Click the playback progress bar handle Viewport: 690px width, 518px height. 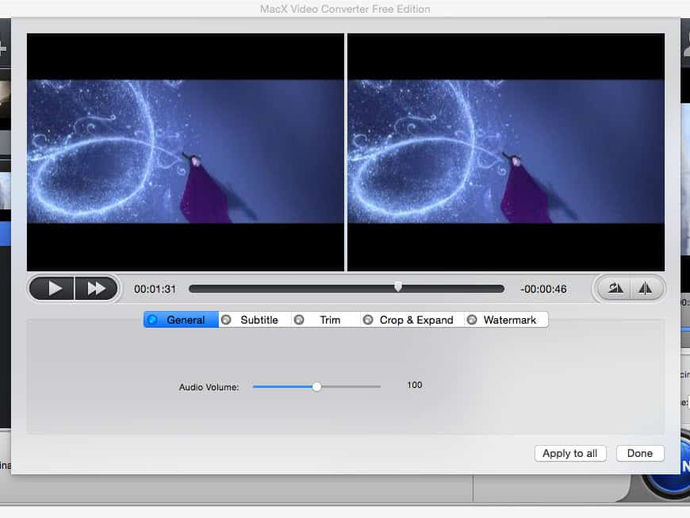(398, 287)
